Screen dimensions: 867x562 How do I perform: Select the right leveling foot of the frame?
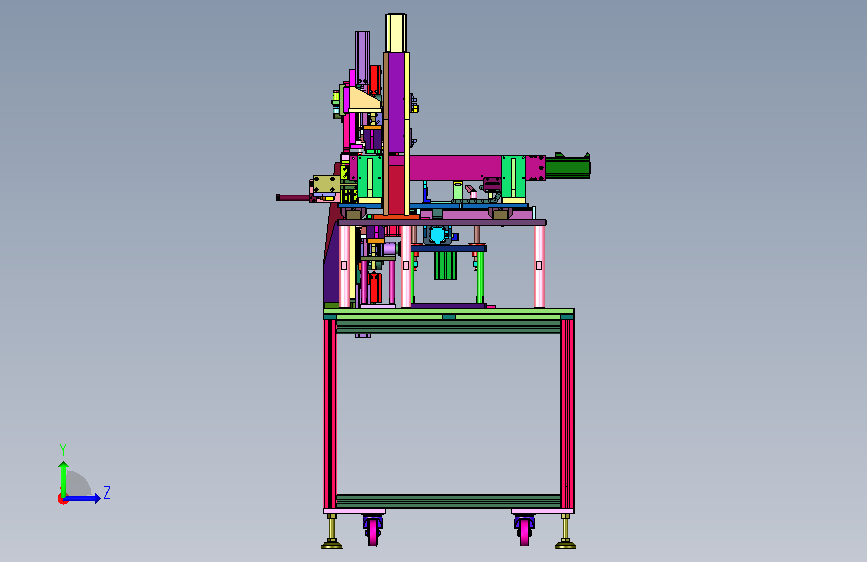[565, 532]
